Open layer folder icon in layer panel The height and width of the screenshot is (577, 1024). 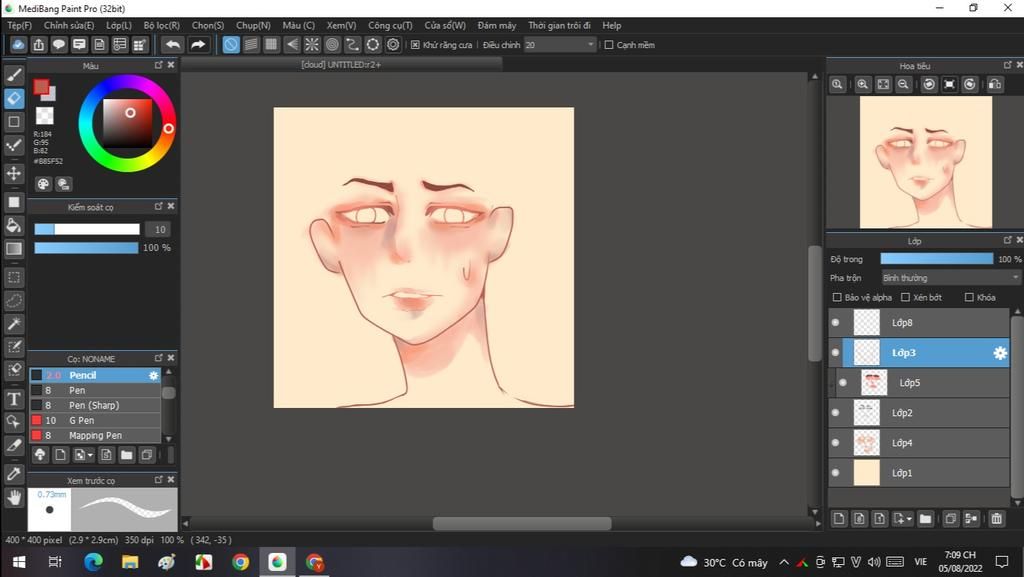click(925, 519)
